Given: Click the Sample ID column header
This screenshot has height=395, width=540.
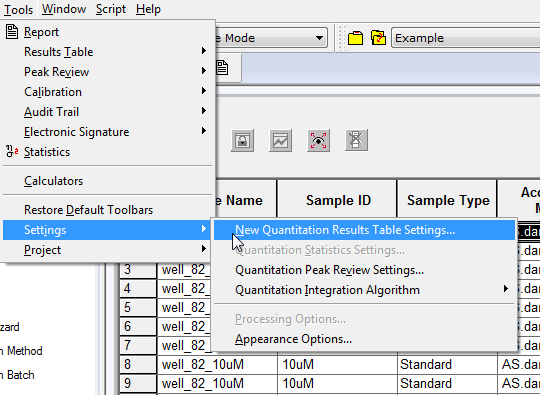Looking at the screenshot, I should click(337, 200).
